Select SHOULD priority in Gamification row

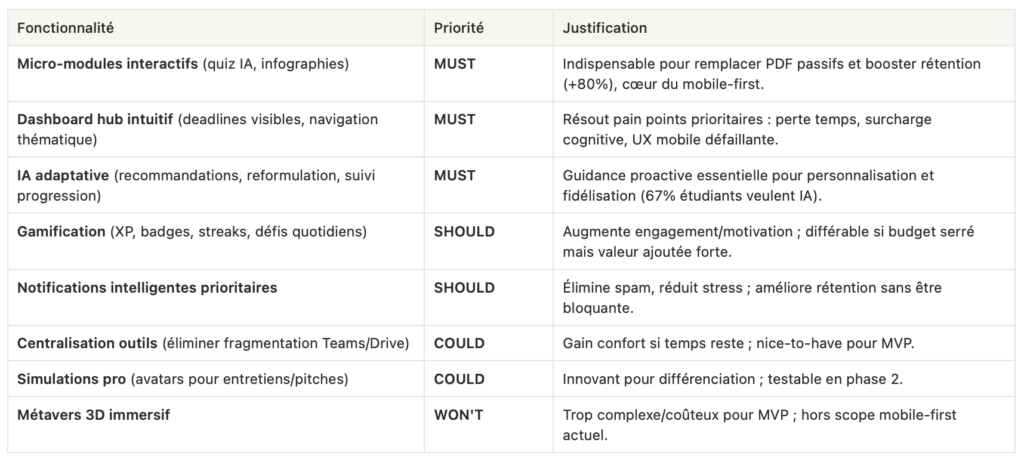click(464, 231)
